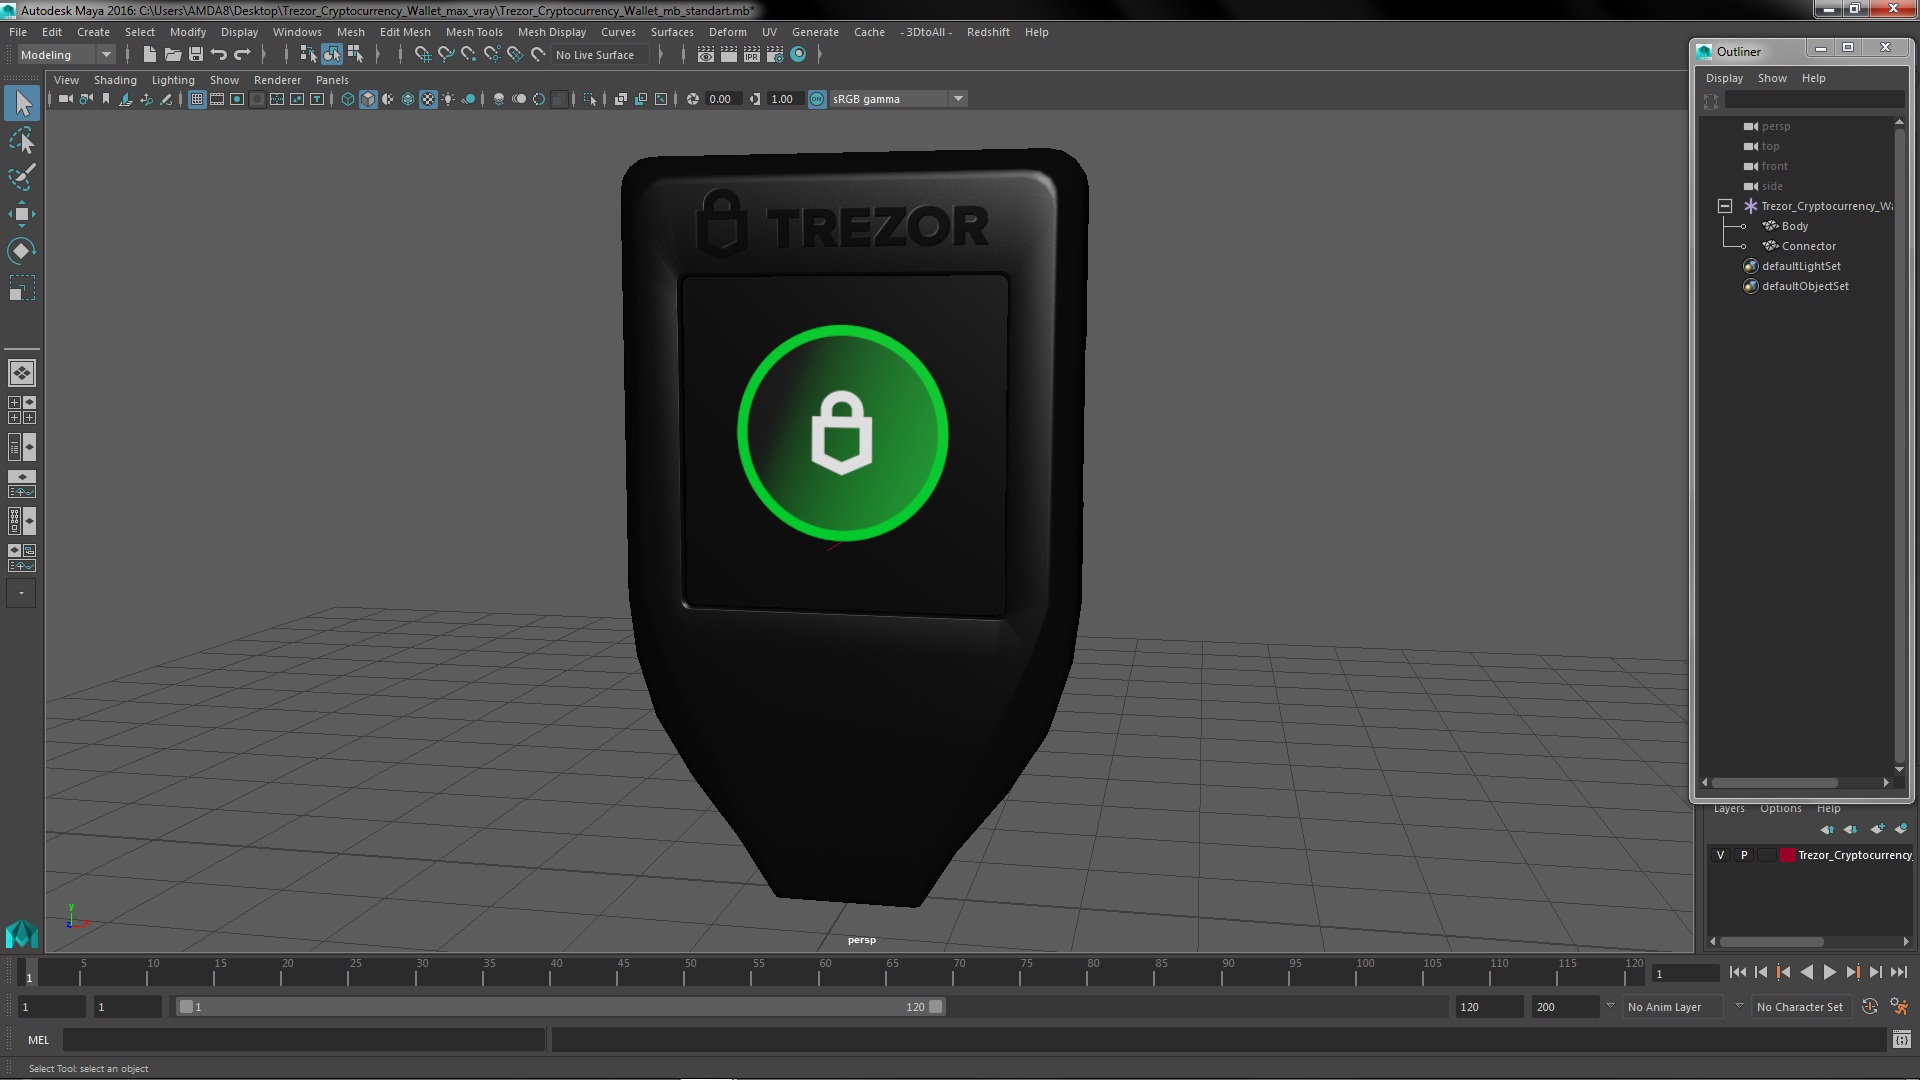Enable snap to points icon

click(x=469, y=55)
